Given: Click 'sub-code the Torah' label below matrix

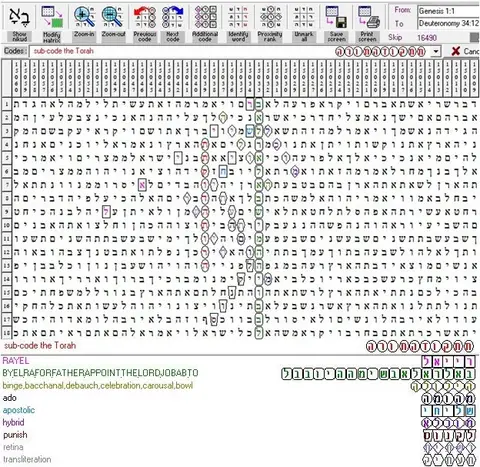Looking at the screenshot, I should click(40, 346).
